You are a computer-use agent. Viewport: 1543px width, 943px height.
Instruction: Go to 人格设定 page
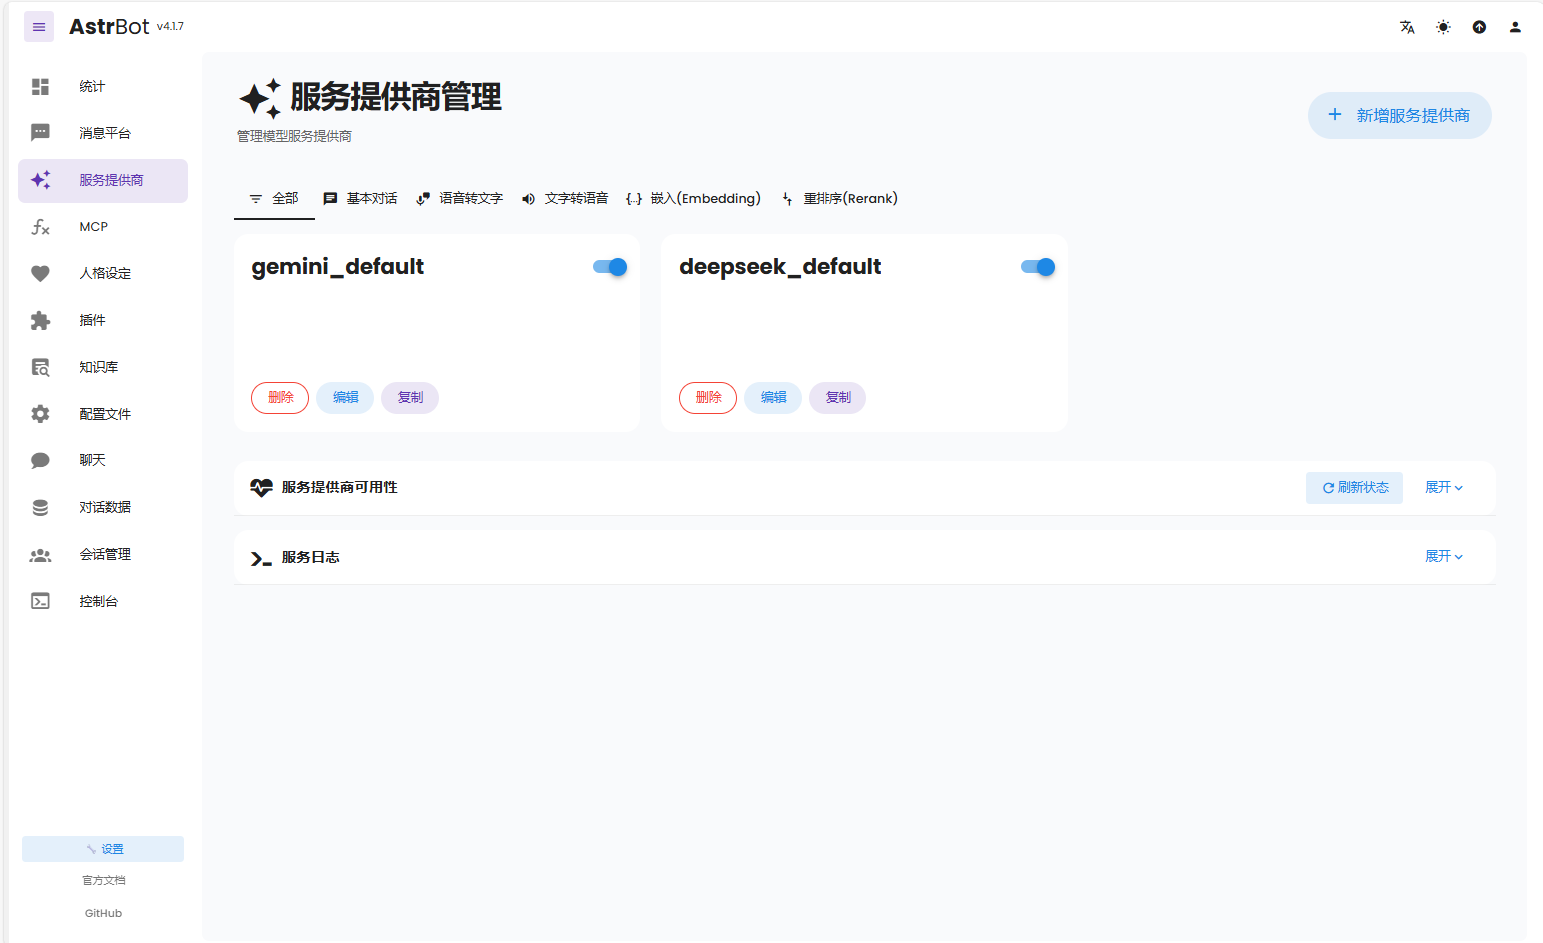pos(105,273)
